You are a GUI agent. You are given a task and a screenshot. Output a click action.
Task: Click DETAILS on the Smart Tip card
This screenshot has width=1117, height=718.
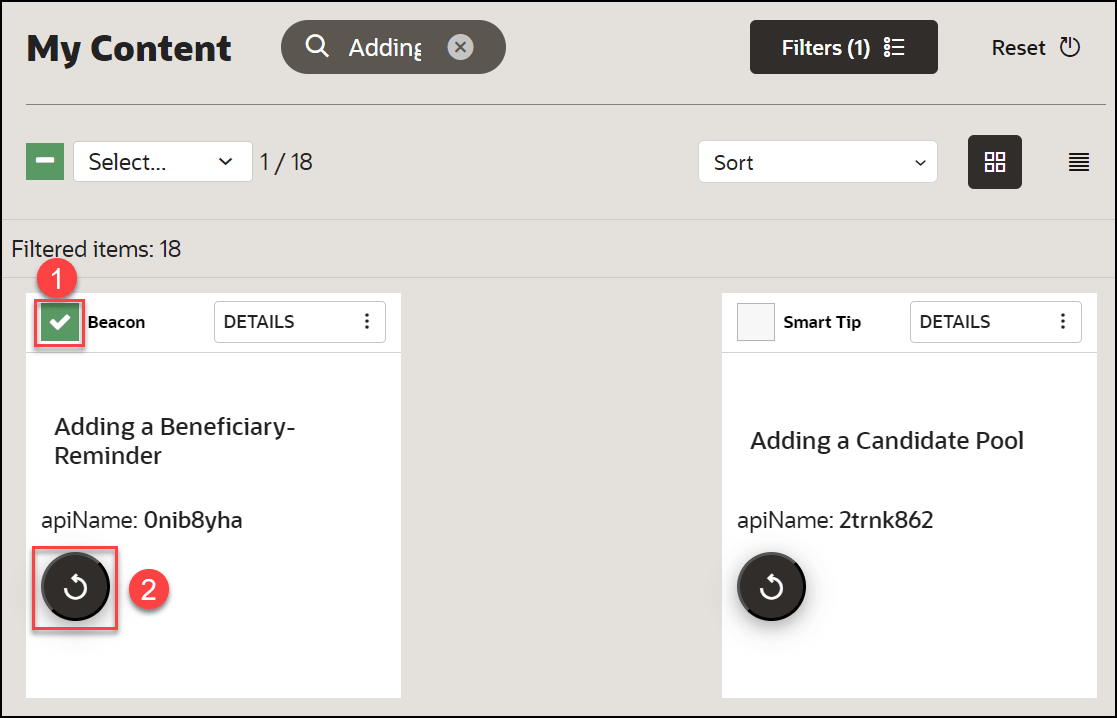[955, 321]
